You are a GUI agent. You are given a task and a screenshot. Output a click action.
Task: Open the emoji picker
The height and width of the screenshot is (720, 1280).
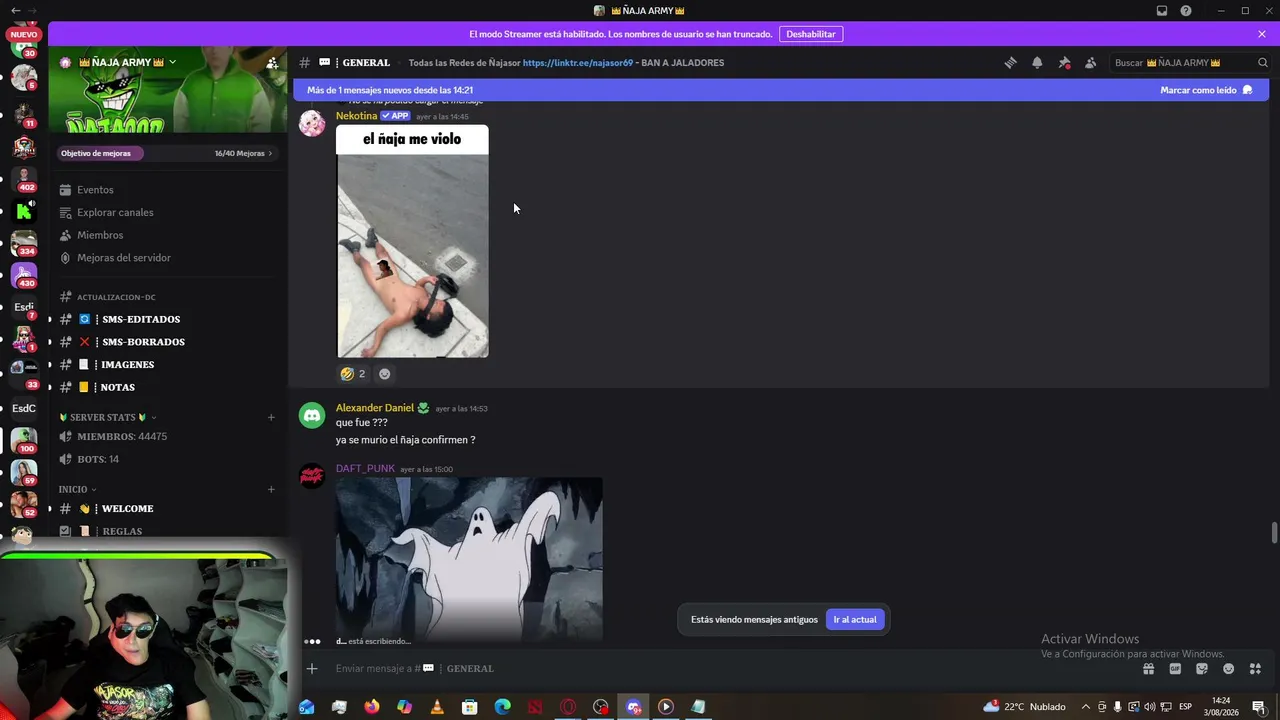pos(1228,669)
